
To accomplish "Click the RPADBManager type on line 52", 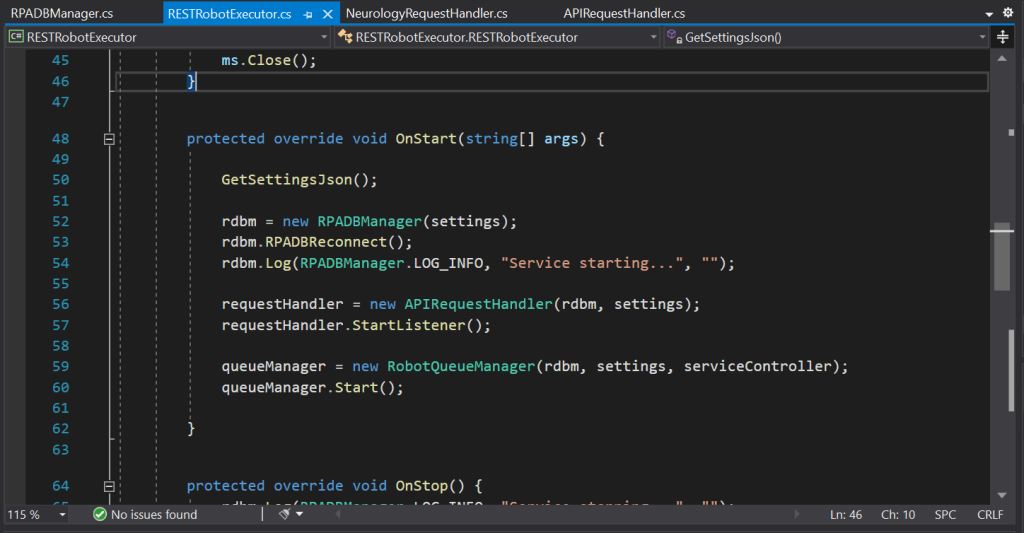I will 370,221.
